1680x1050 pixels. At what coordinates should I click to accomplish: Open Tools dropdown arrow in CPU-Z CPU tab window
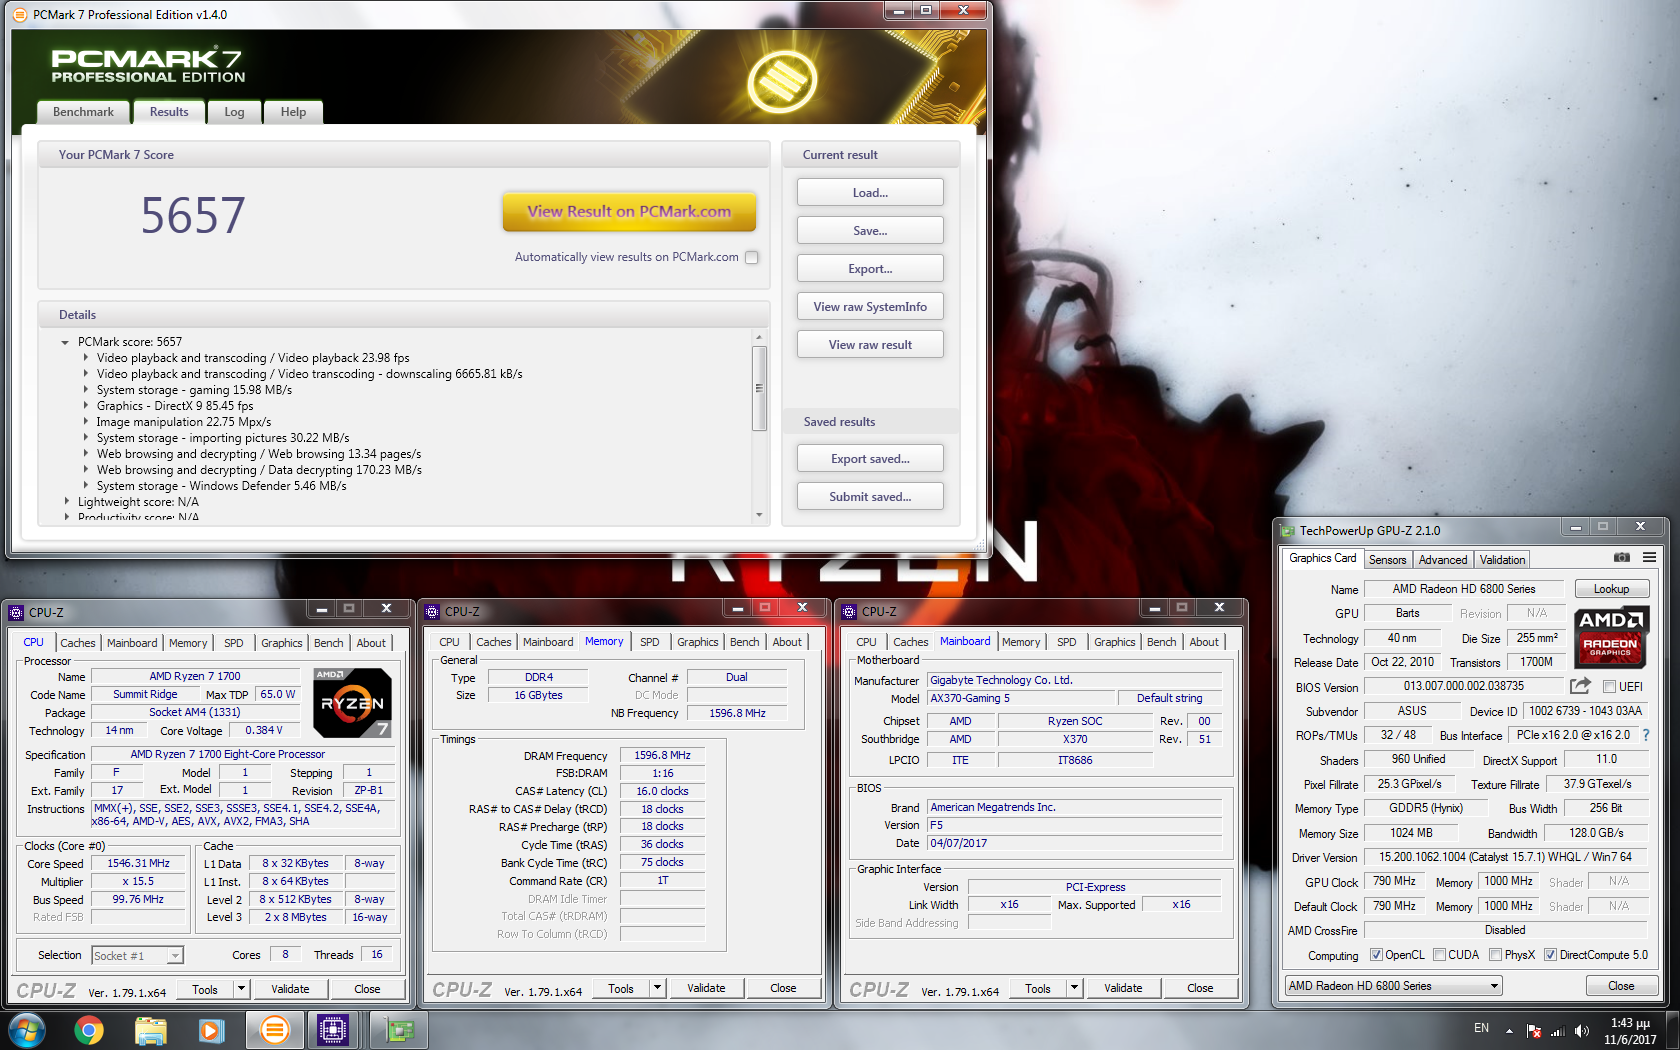241,989
